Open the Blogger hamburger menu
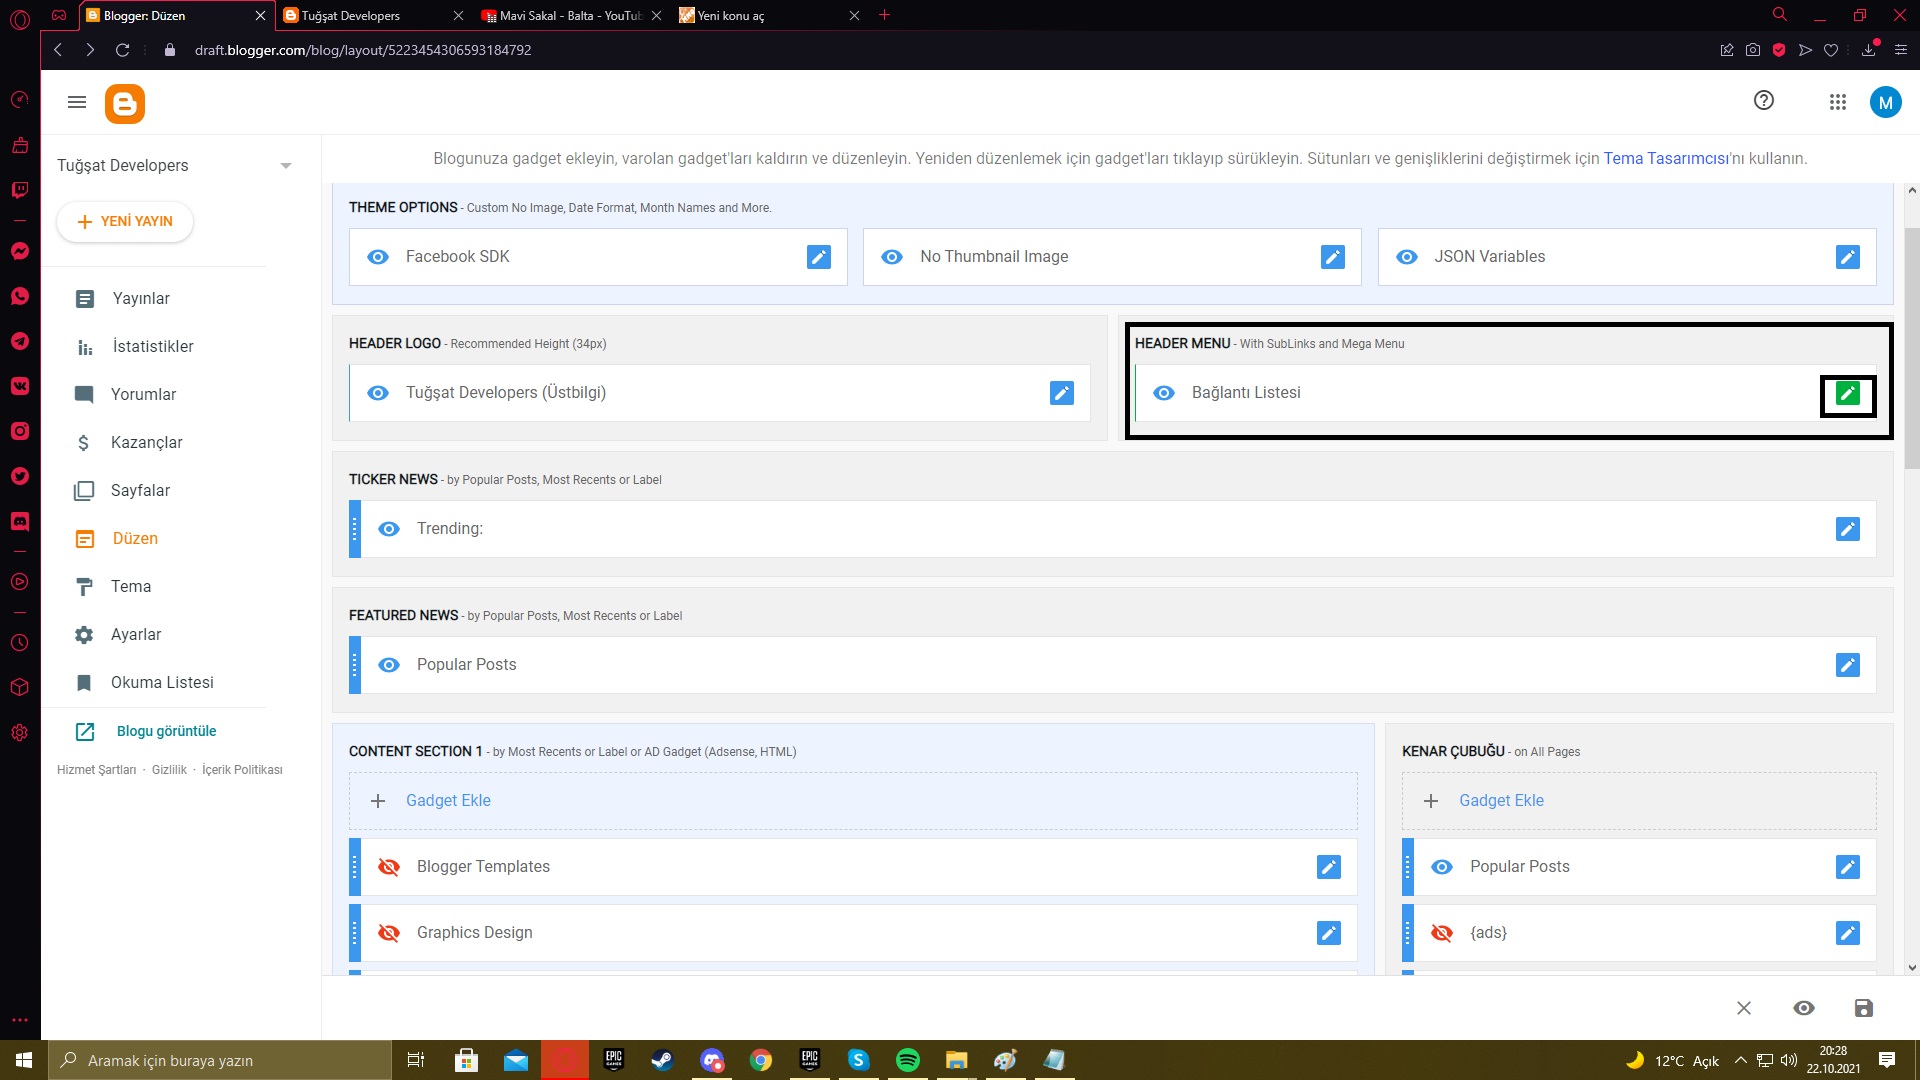 77,102
